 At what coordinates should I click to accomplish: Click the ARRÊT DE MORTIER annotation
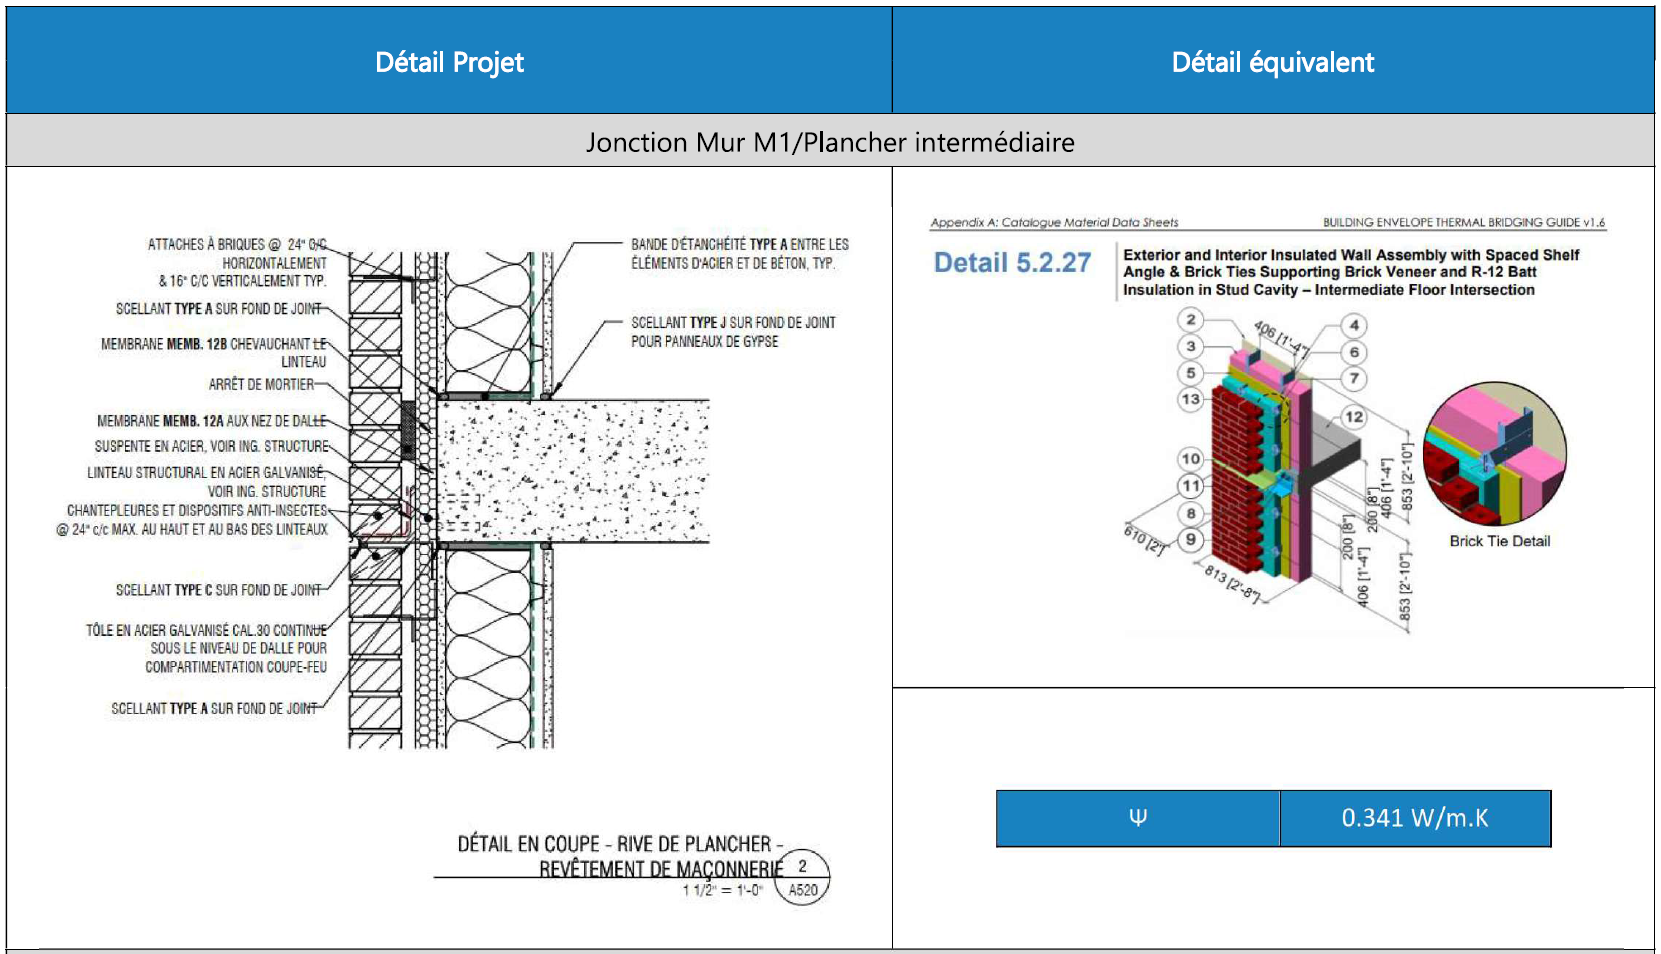(261, 384)
